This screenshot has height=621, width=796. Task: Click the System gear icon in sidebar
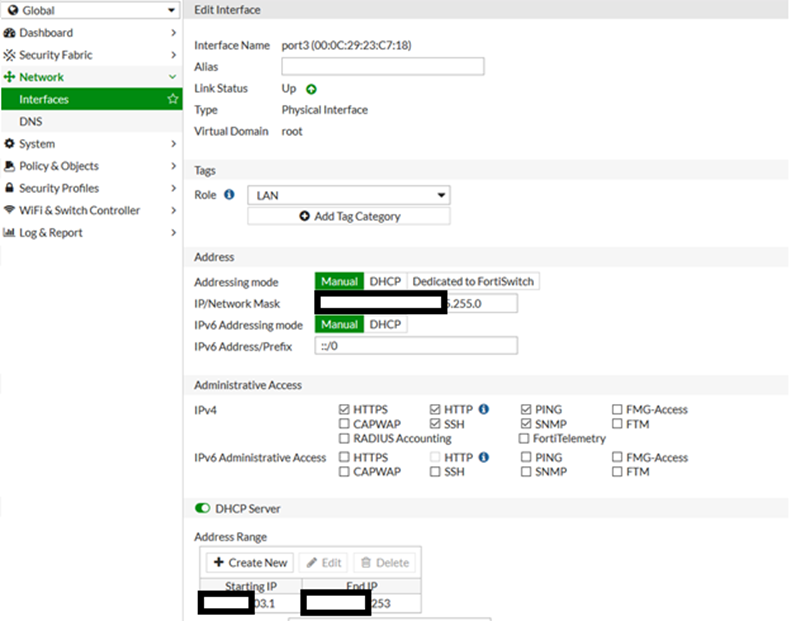pyautogui.click(x=10, y=144)
